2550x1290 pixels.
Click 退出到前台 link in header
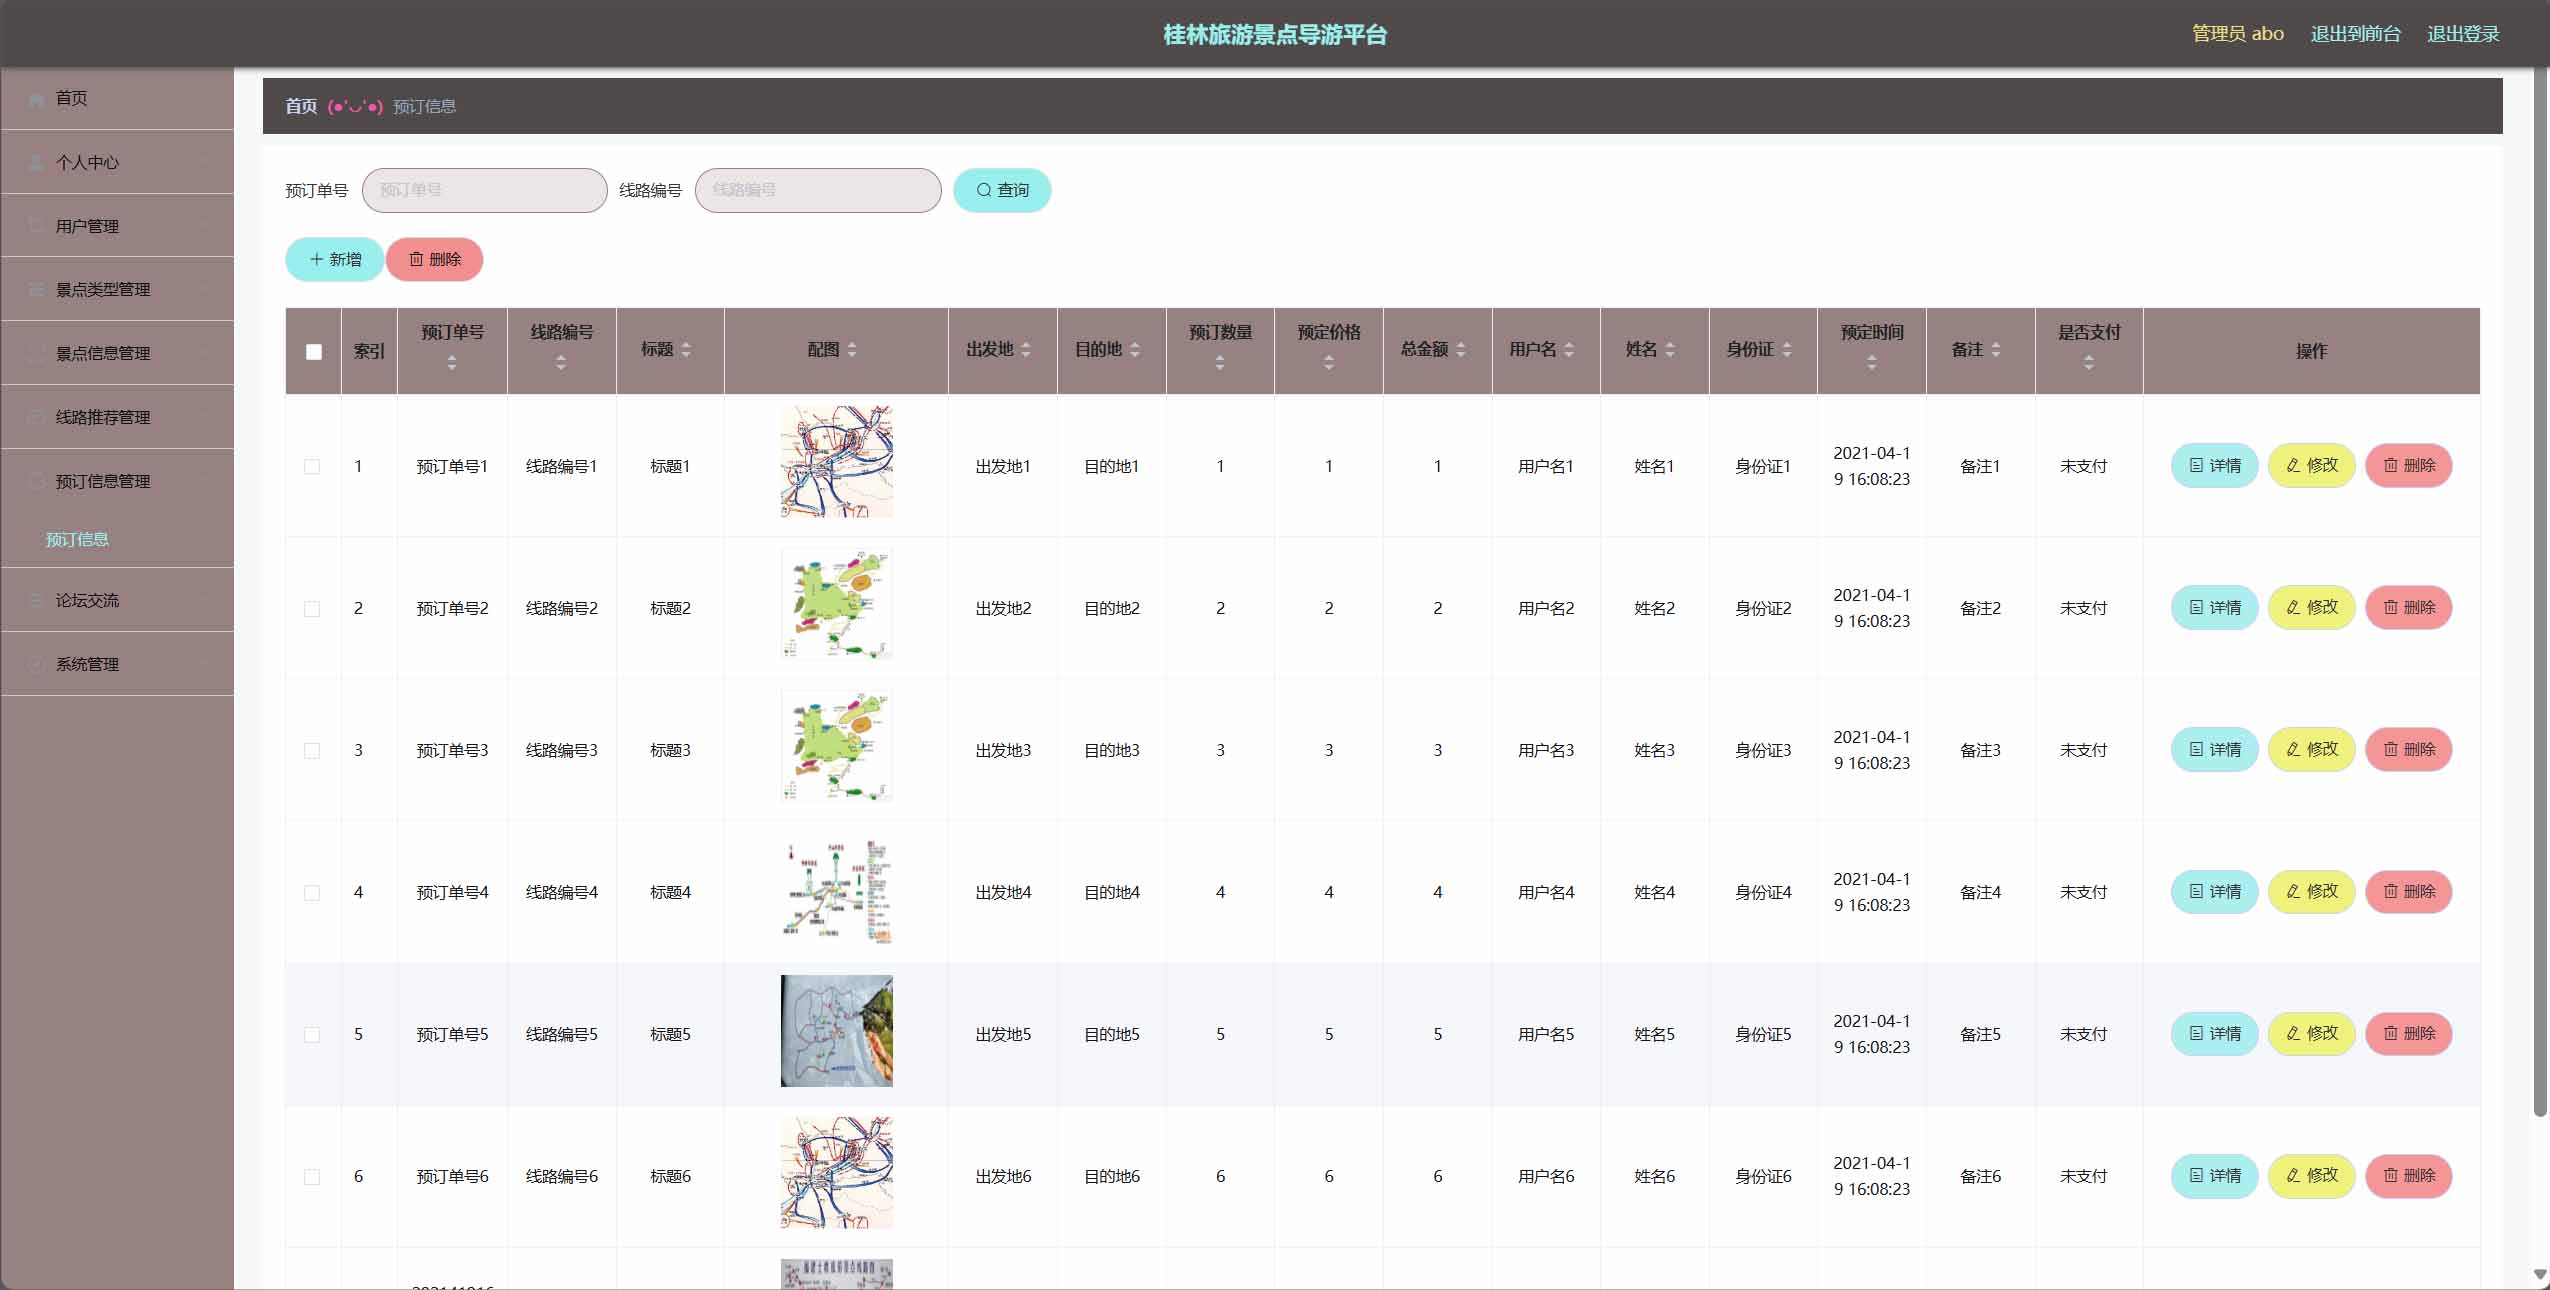point(2355,34)
